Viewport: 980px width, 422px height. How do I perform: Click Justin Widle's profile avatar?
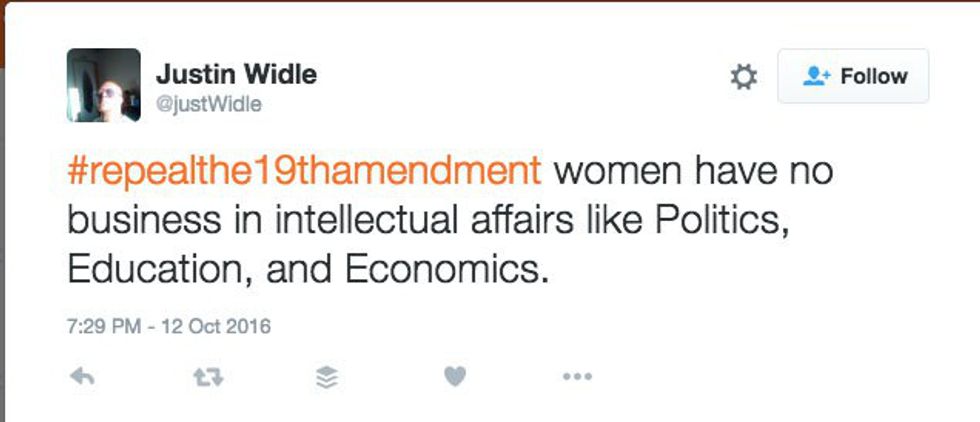click(104, 85)
